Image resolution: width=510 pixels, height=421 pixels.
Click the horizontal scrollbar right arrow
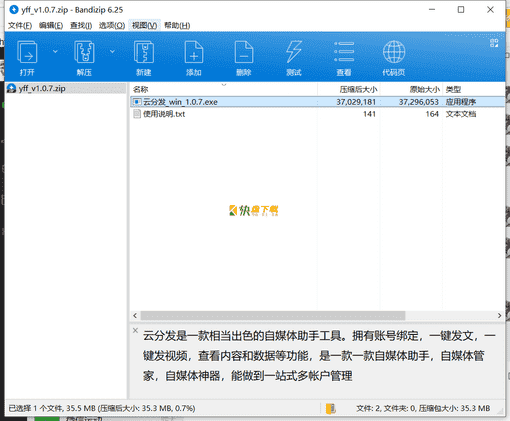pos(499,315)
